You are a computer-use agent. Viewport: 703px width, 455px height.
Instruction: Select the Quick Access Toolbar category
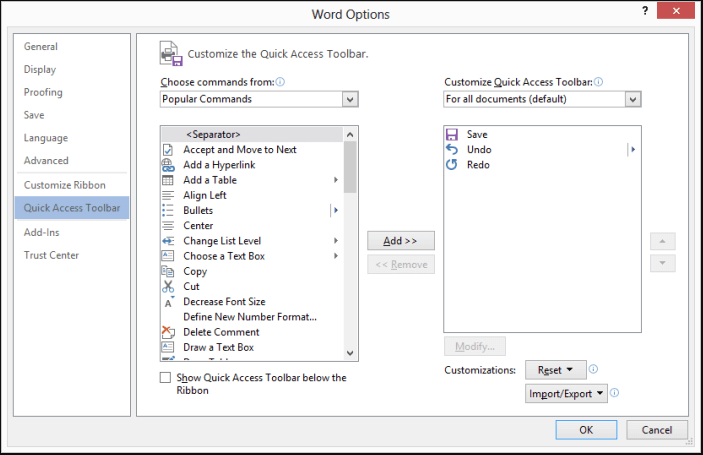point(72,208)
